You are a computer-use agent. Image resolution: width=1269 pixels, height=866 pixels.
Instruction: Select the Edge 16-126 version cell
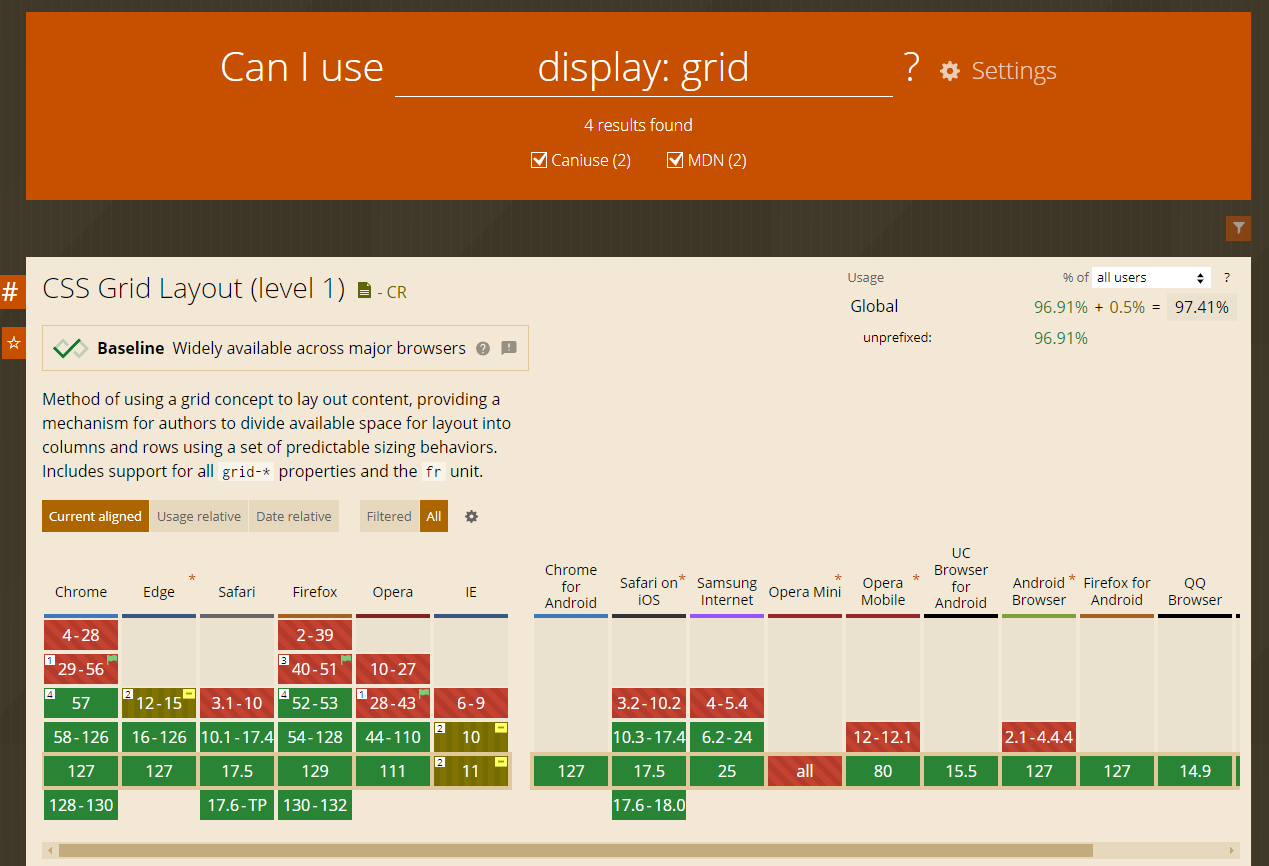159,737
